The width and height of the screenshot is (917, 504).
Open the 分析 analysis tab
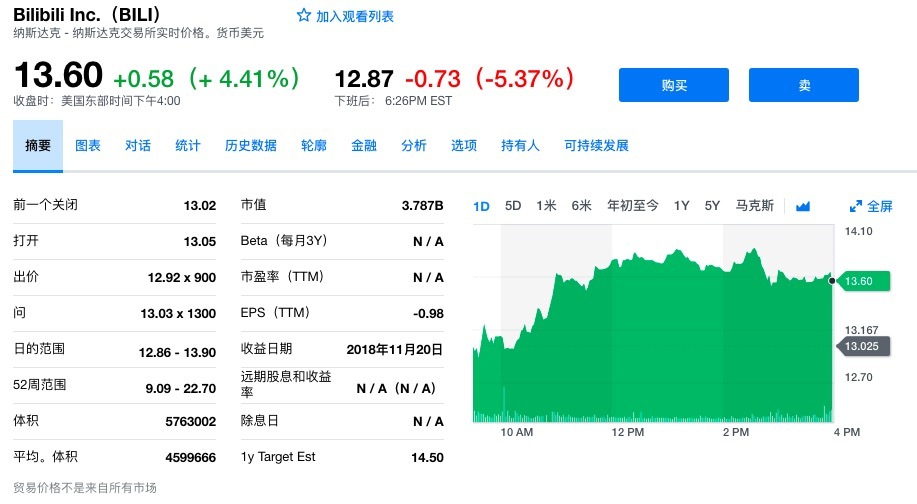pyautogui.click(x=413, y=146)
